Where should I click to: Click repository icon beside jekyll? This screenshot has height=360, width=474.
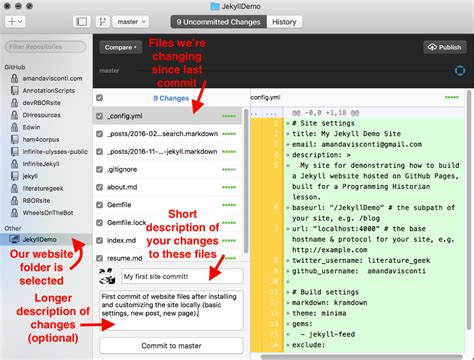click(x=14, y=176)
